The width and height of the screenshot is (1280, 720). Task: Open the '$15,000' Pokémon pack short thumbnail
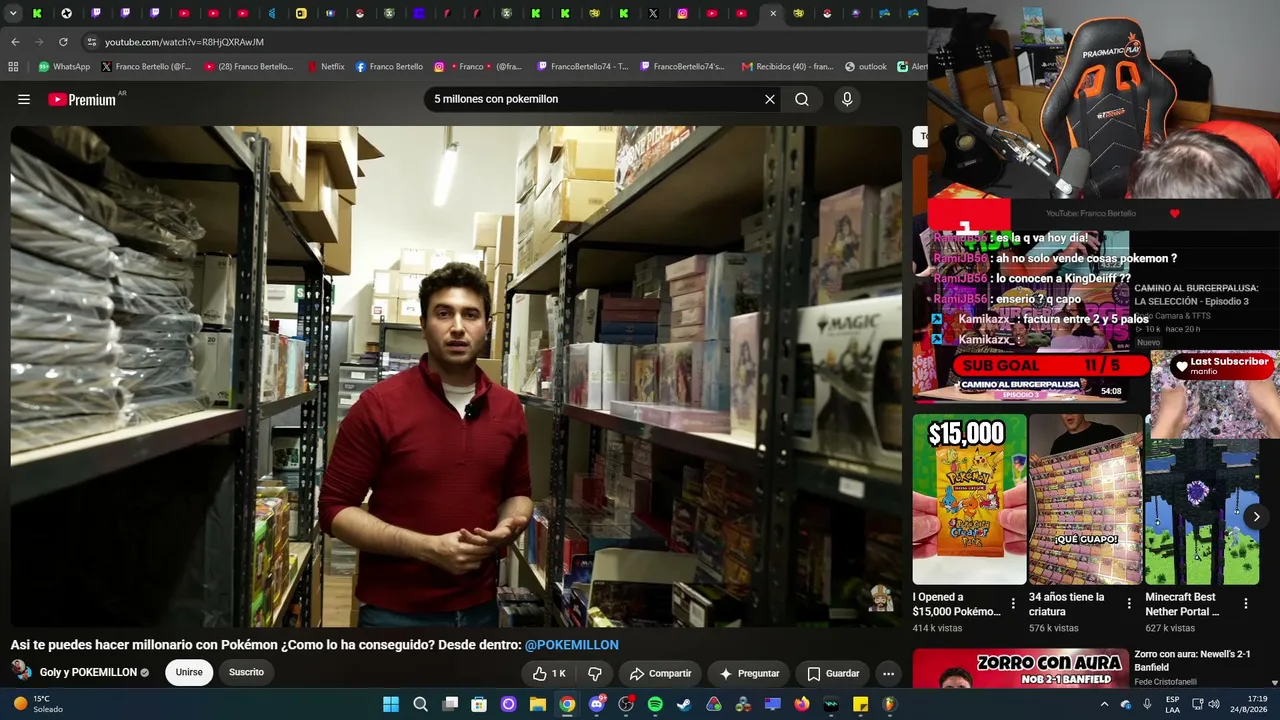point(969,499)
